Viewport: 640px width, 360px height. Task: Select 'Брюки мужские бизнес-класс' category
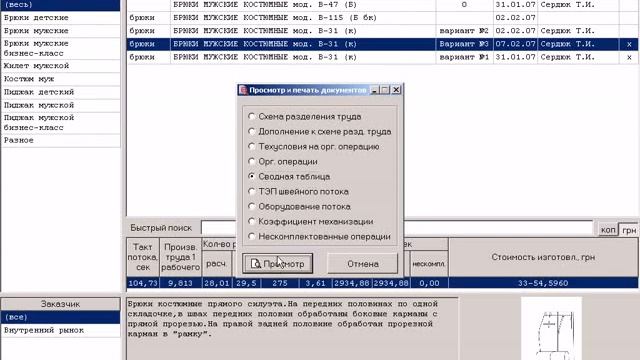coord(60,49)
